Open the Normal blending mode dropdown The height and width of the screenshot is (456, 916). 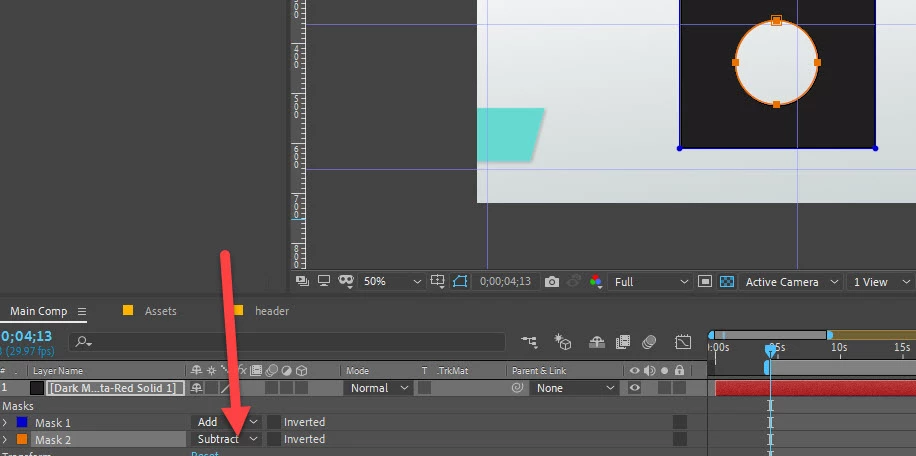tap(377, 388)
